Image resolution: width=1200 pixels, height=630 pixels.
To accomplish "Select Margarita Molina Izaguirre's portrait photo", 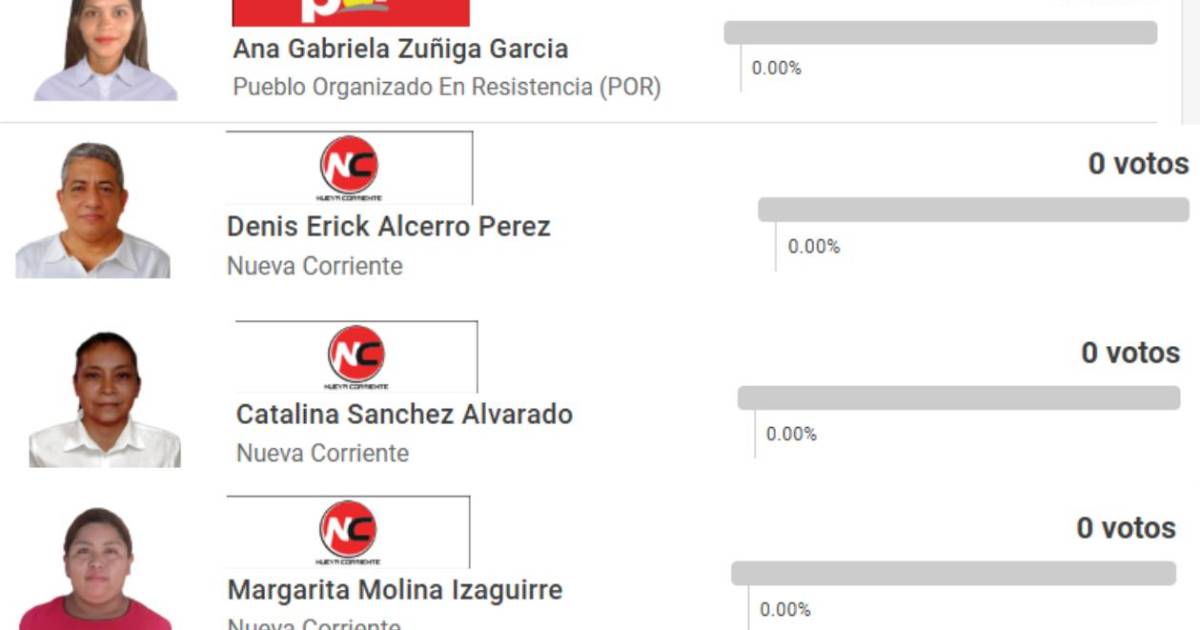I will 97,570.
